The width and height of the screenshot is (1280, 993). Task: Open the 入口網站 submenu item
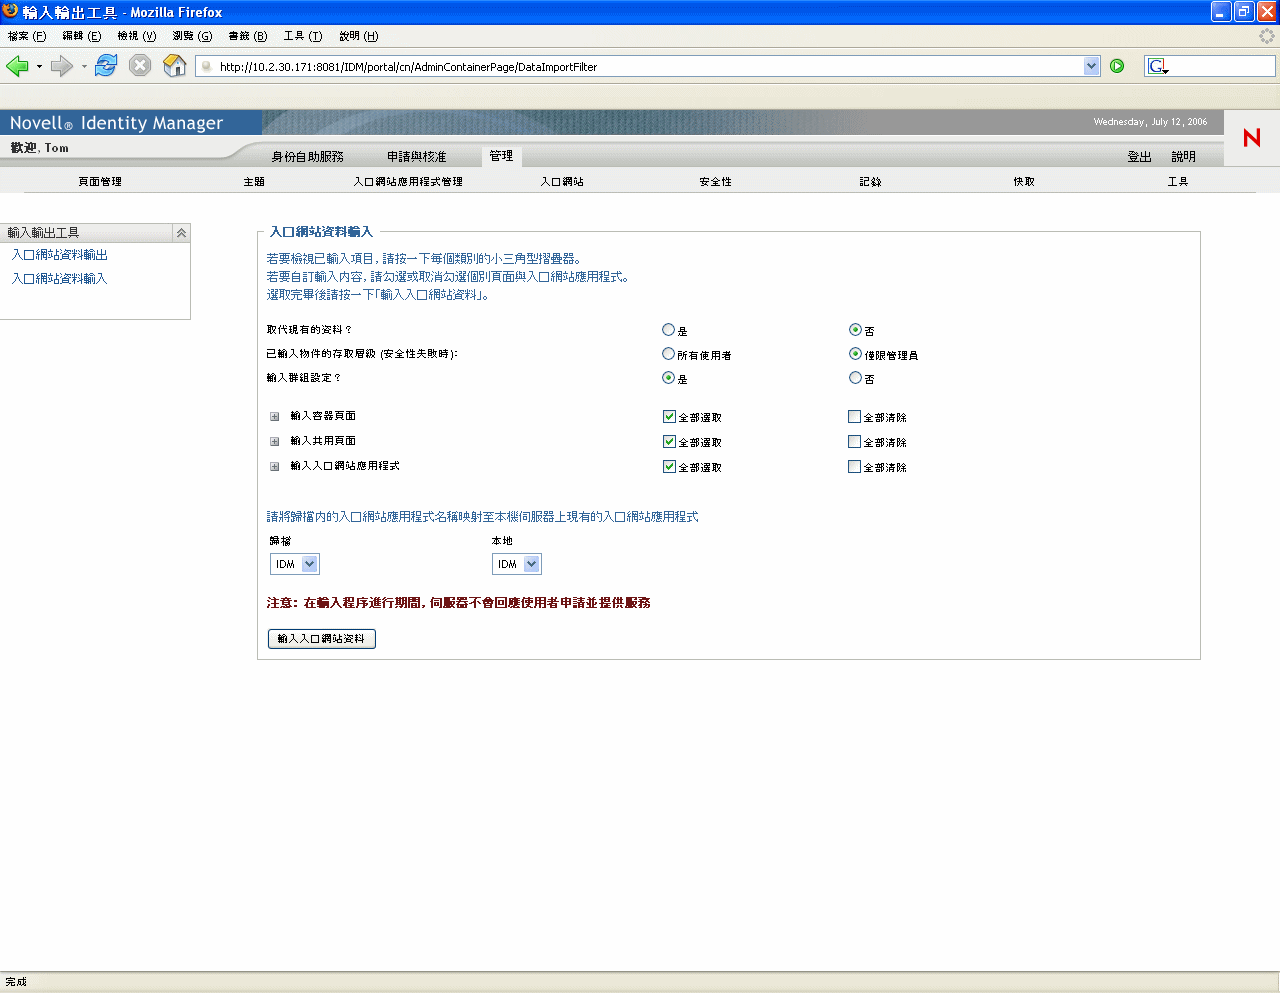tap(562, 182)
